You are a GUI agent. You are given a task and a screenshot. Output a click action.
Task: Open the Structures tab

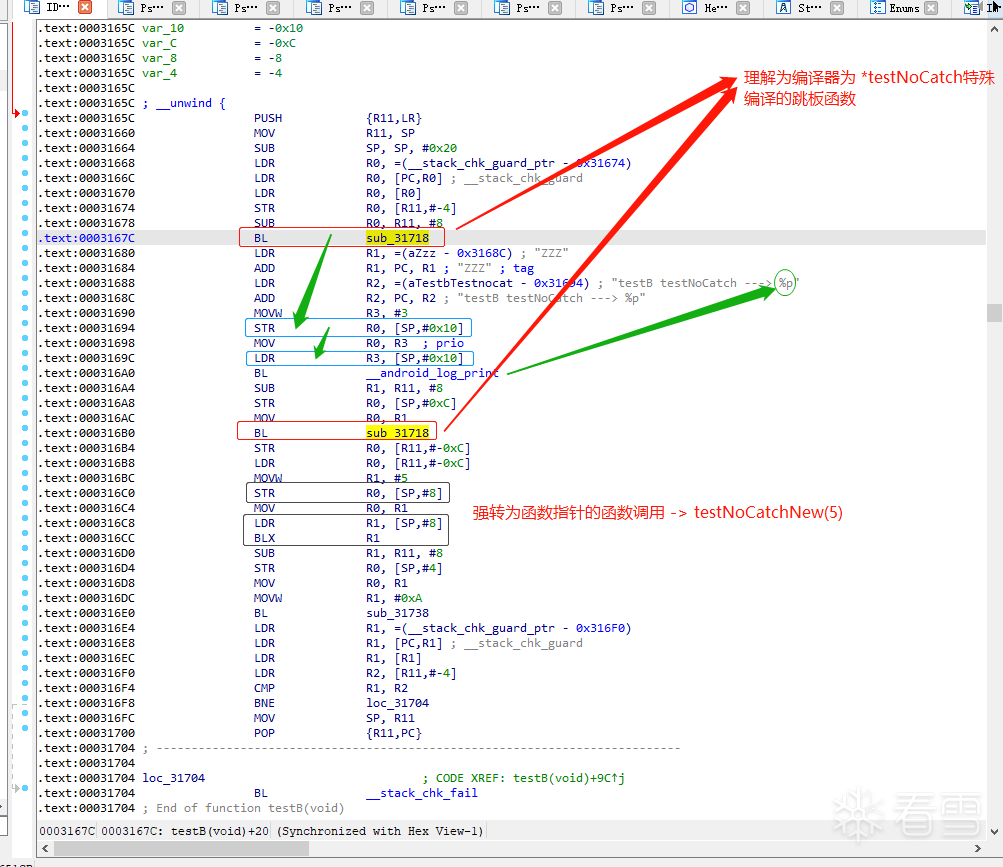pyautogui.click(x=809, y=8)
